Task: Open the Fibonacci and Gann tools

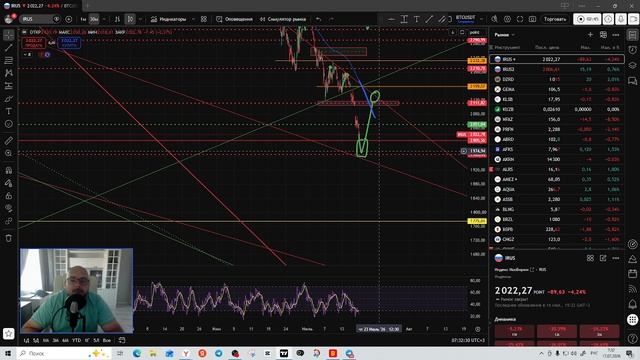Action: point(9,60)
